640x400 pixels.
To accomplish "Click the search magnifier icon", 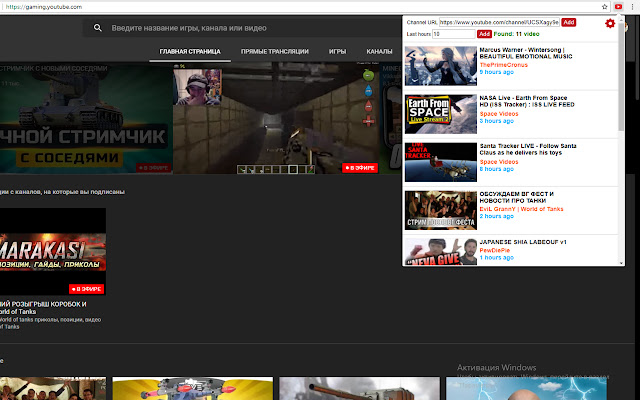I will coord(98,28).
